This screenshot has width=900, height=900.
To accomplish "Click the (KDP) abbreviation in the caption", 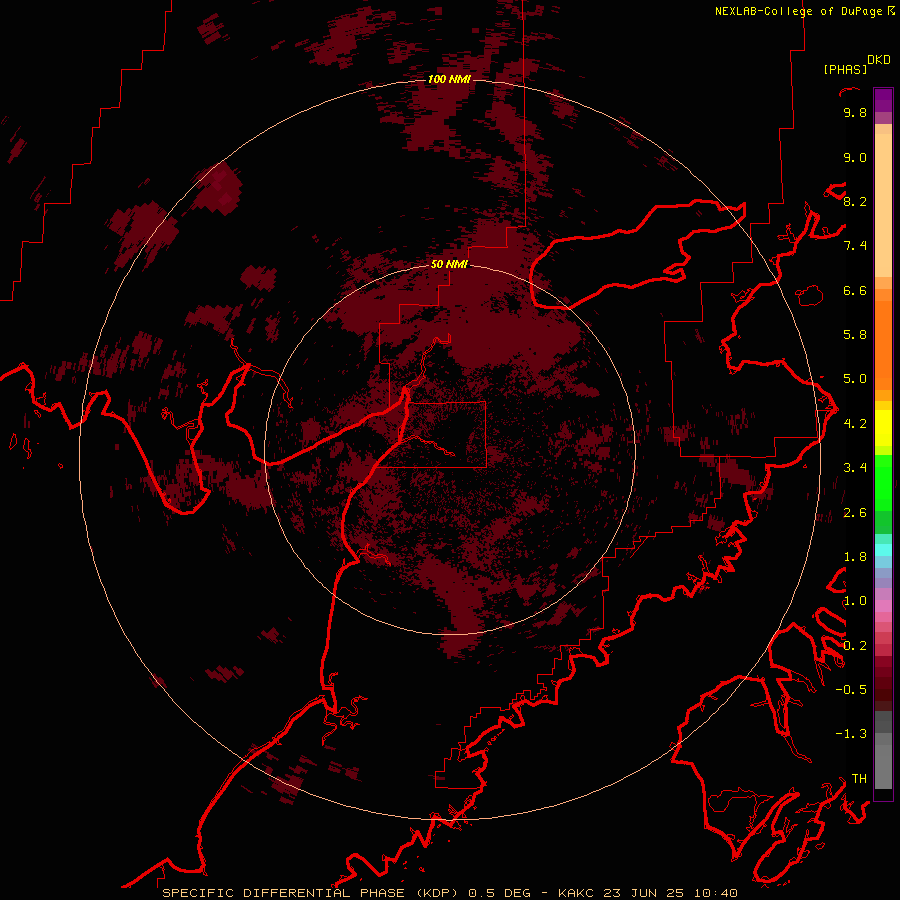I will 437,893.
